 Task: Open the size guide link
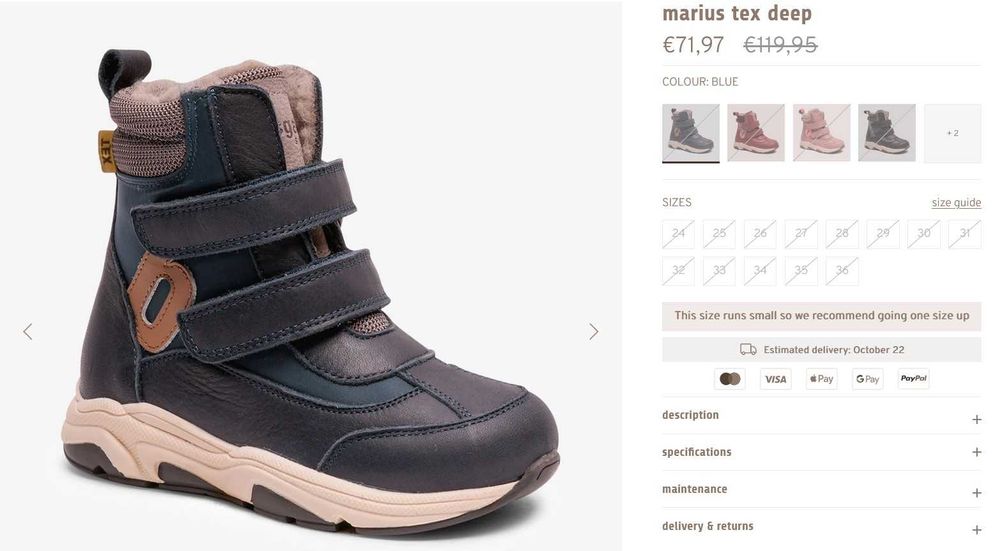click(956, 203)
